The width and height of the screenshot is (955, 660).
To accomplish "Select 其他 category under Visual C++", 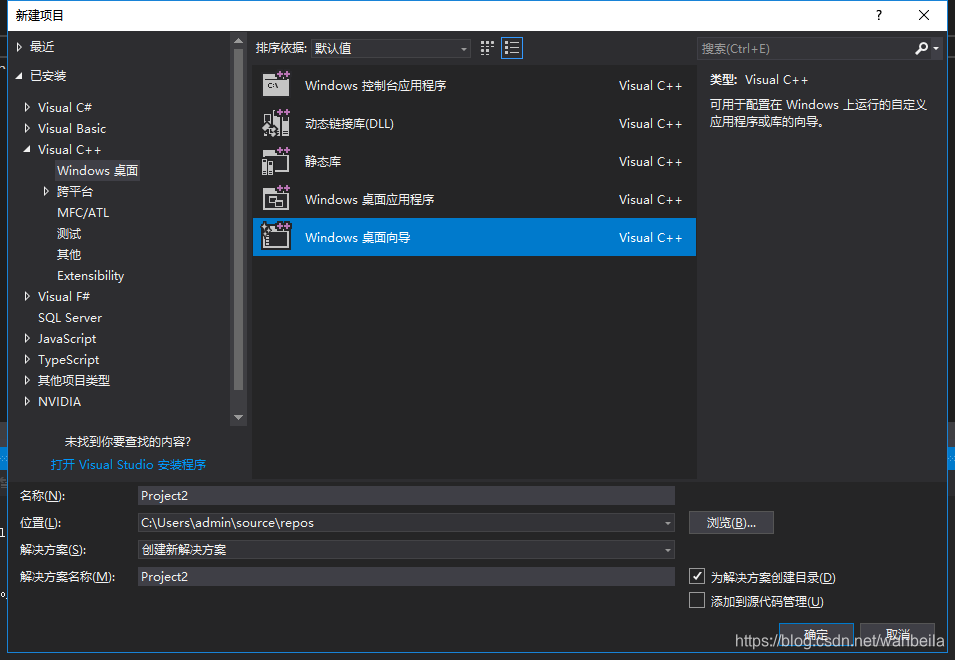I will click(x=69, y=255).
